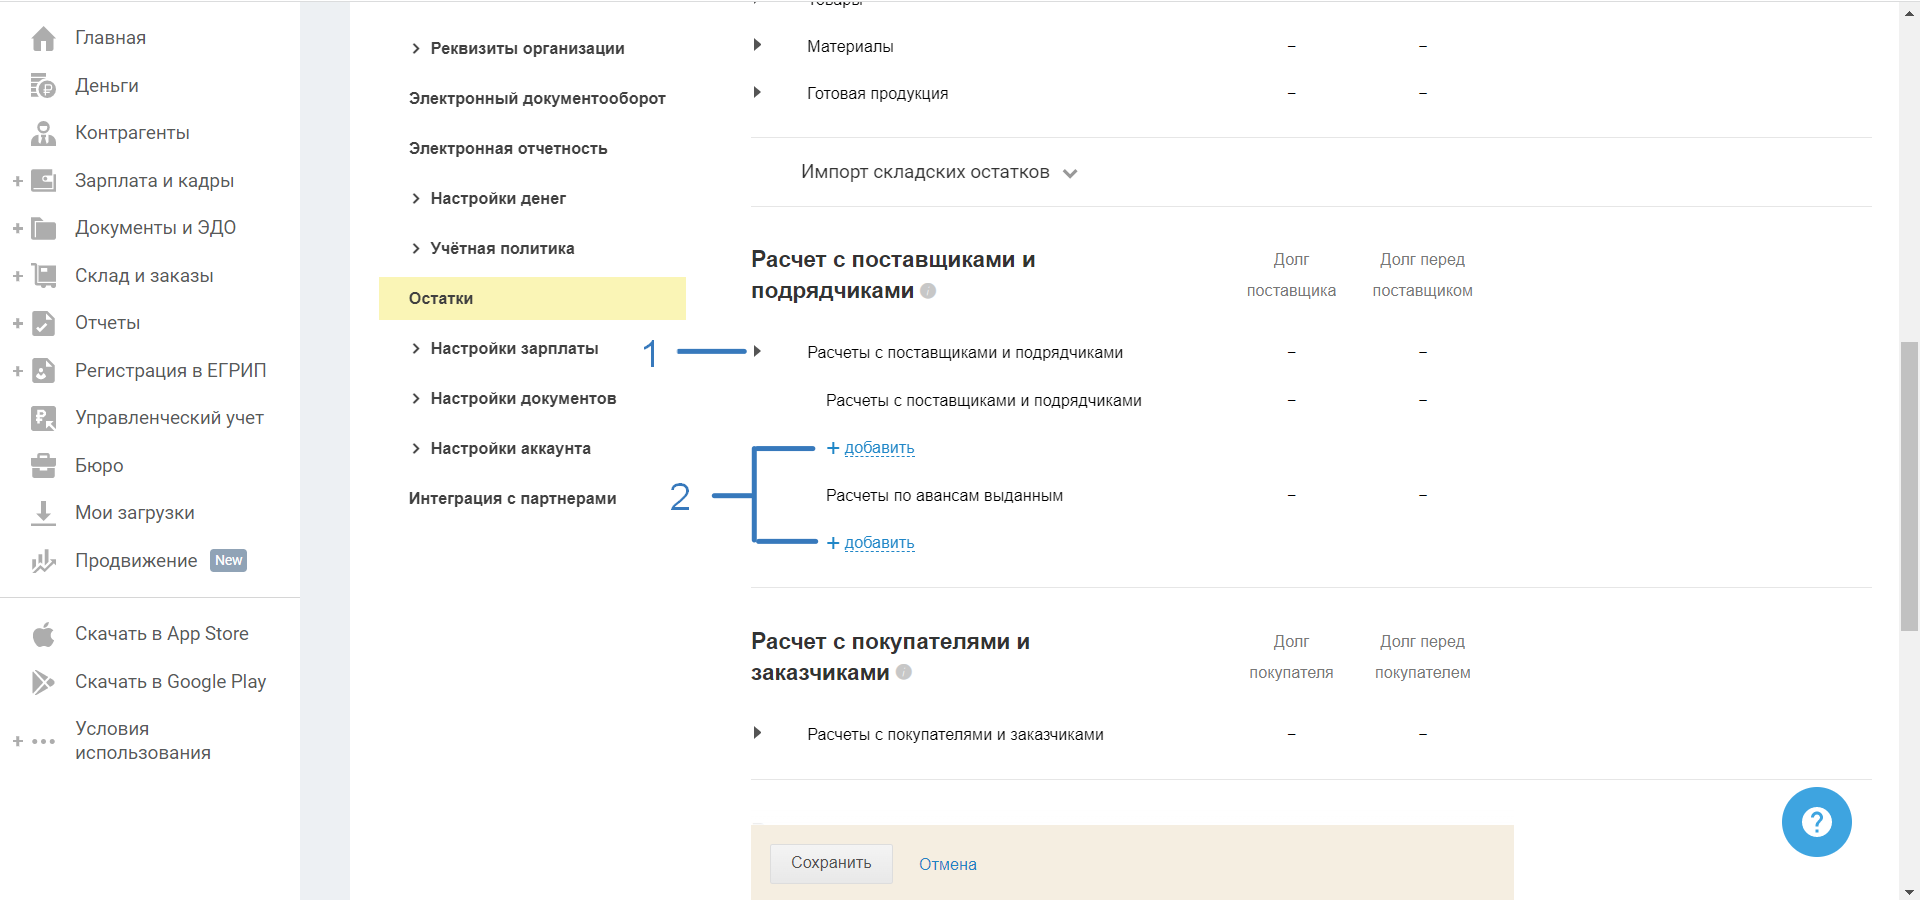Viewport: 1920px width, 900px height.
Task: Open the blue help question-mark button
Action: click(1816, 822)
